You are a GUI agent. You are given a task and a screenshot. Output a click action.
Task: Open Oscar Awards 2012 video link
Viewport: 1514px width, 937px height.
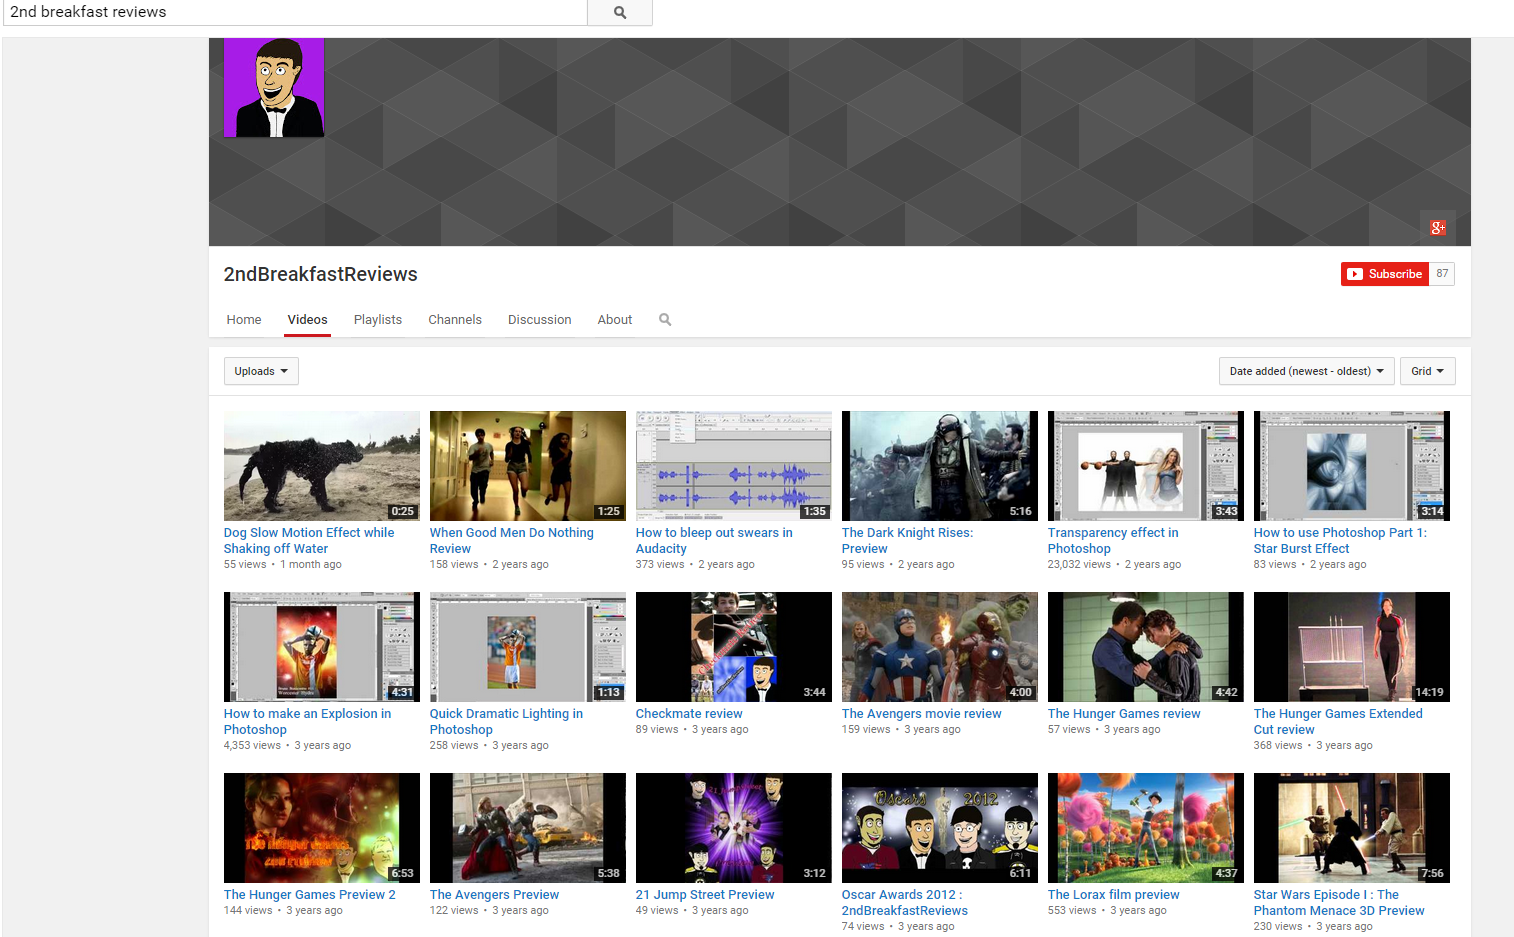pyautogui.click(x=905, y=903)
